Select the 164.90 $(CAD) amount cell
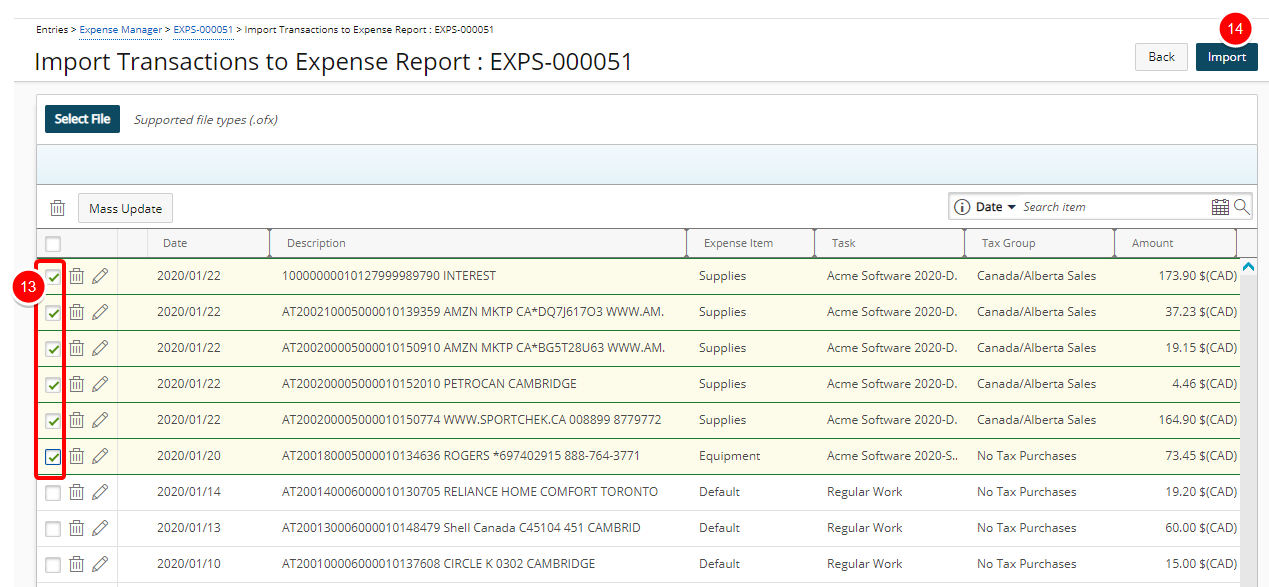 (1198, 420)
